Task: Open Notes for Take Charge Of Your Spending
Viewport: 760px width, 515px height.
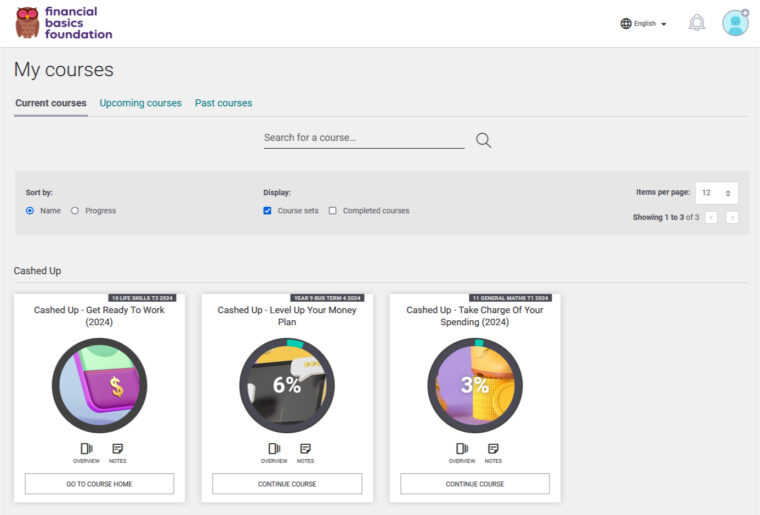Action: (x=493, y=452)
